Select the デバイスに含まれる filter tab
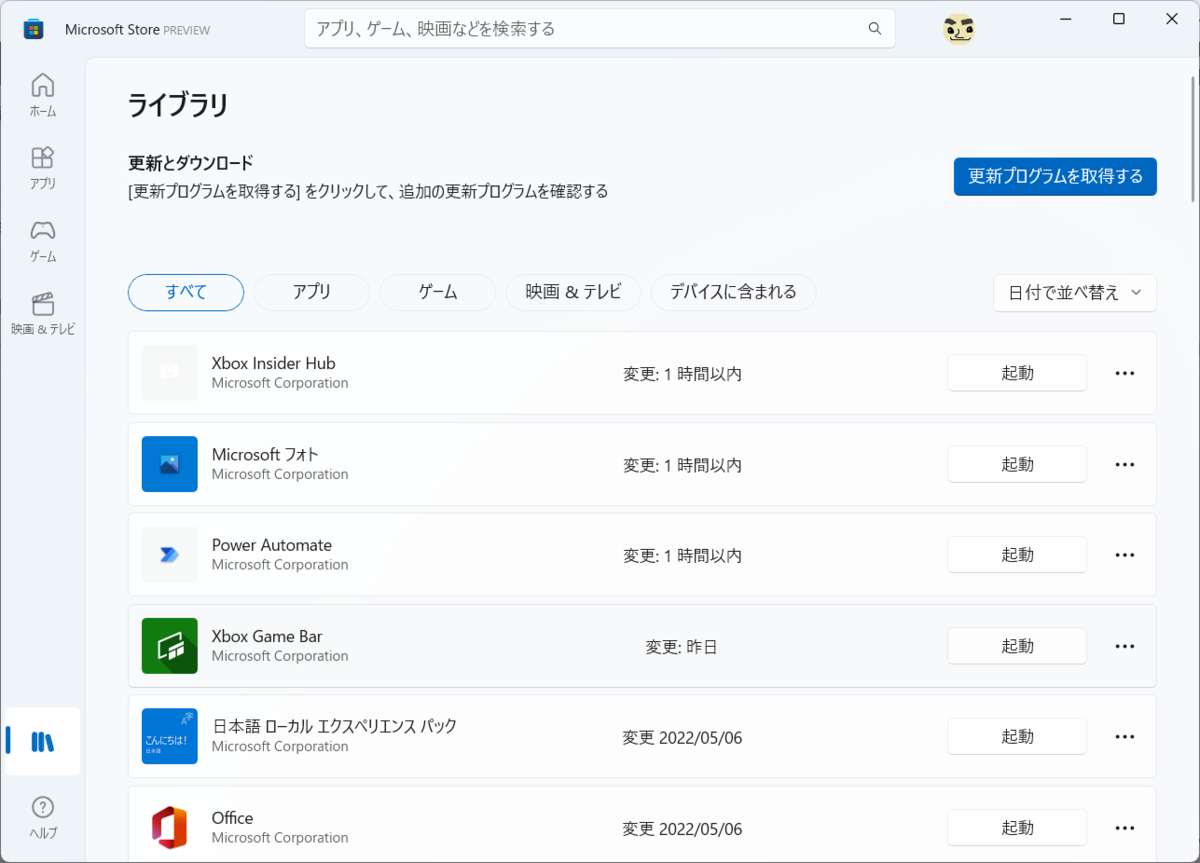Viewport: 1200px width, 863px height. point(733,292)
